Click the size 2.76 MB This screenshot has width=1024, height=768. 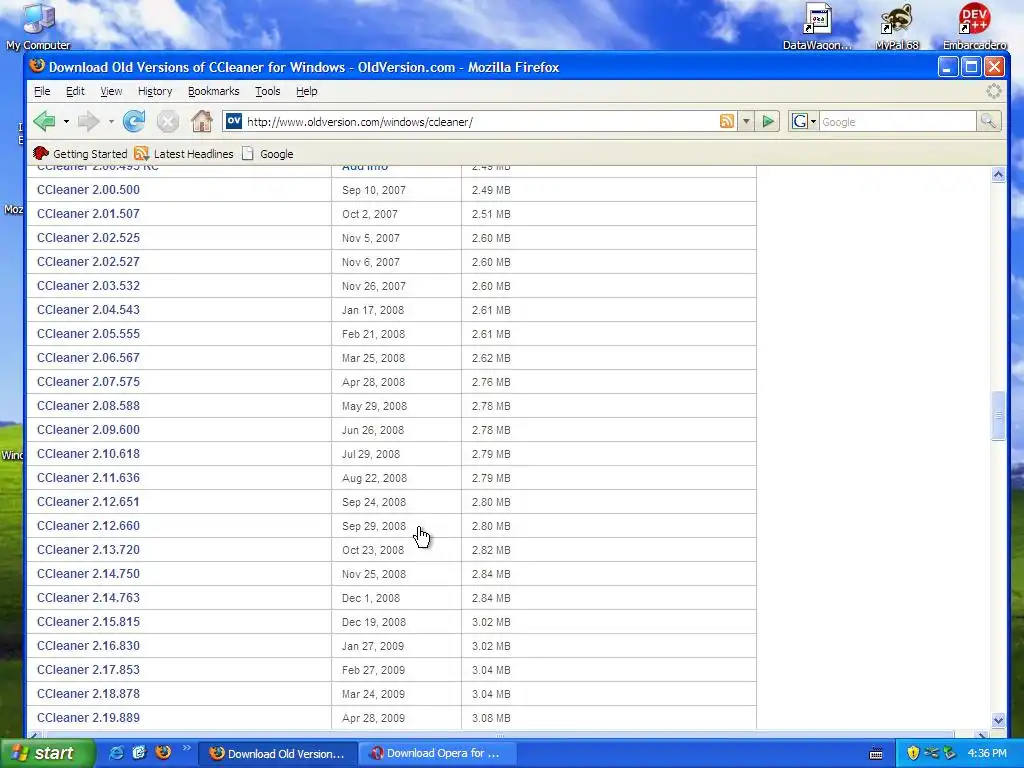pos(491,382)
